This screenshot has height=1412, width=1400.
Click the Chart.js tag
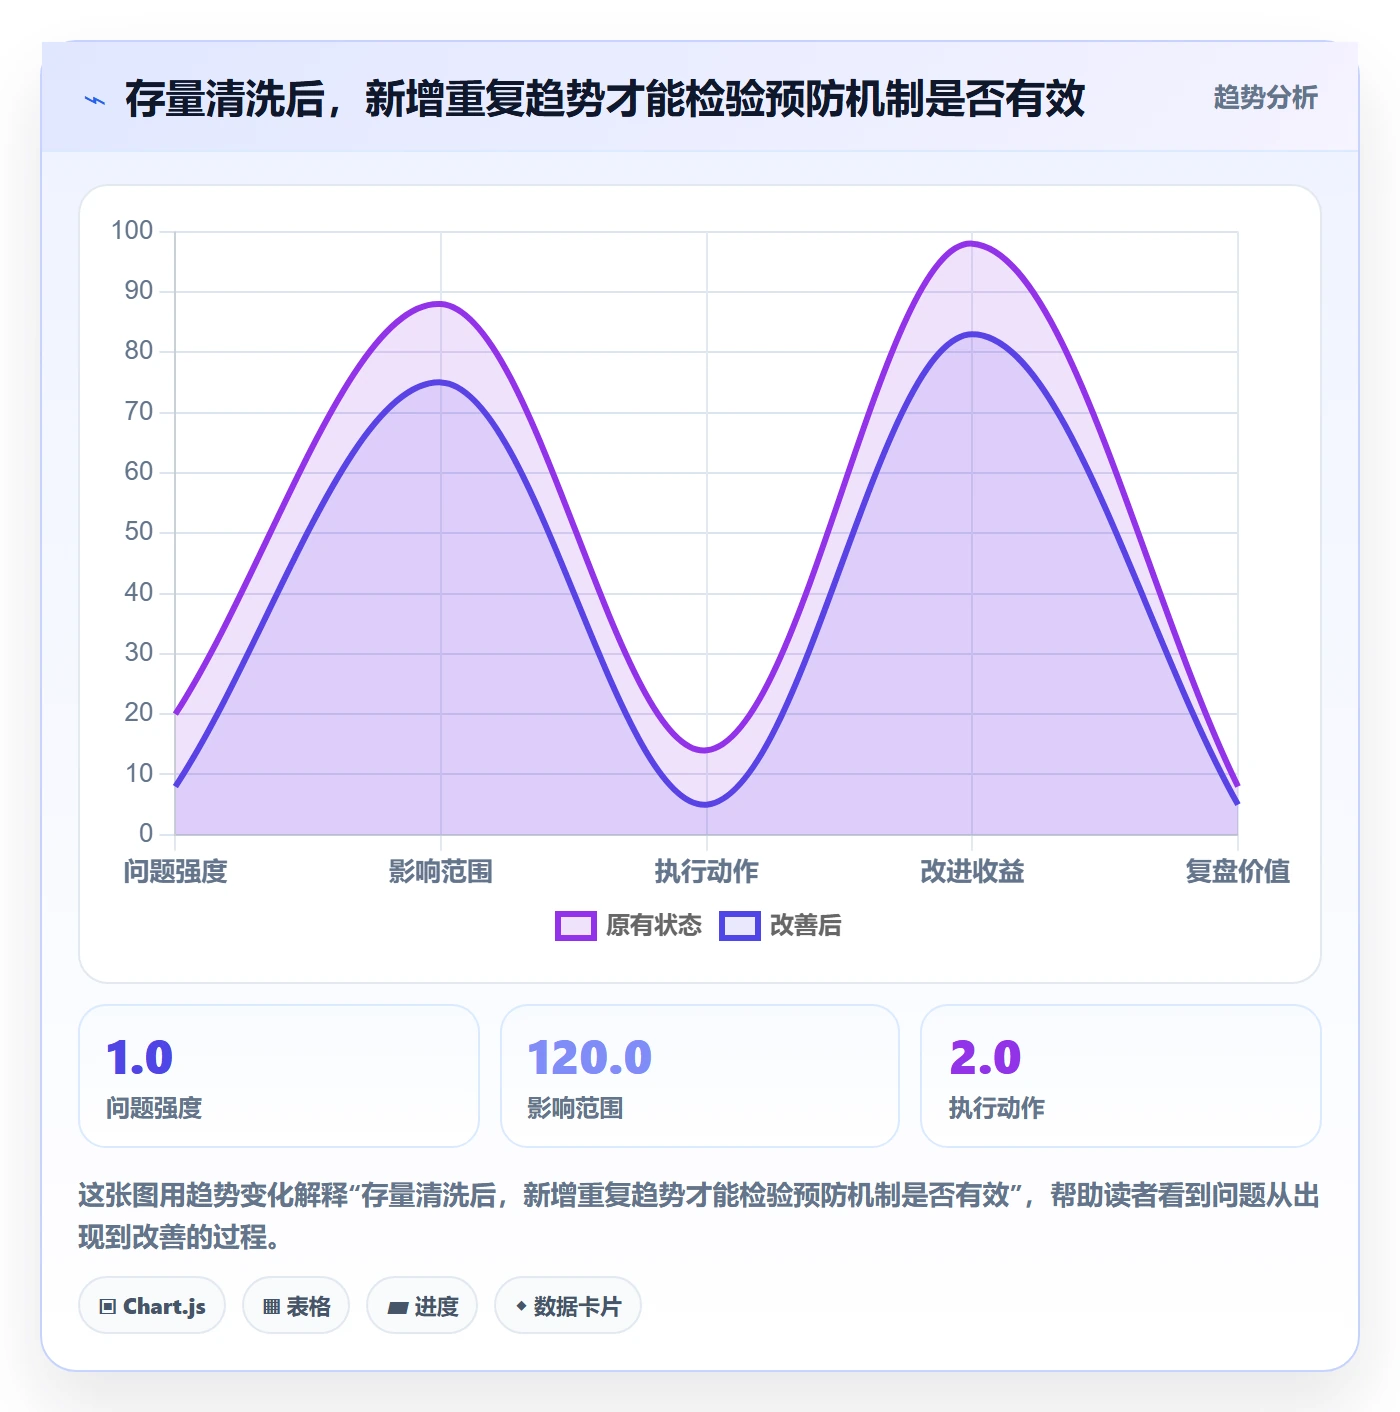coord(152,1306)
